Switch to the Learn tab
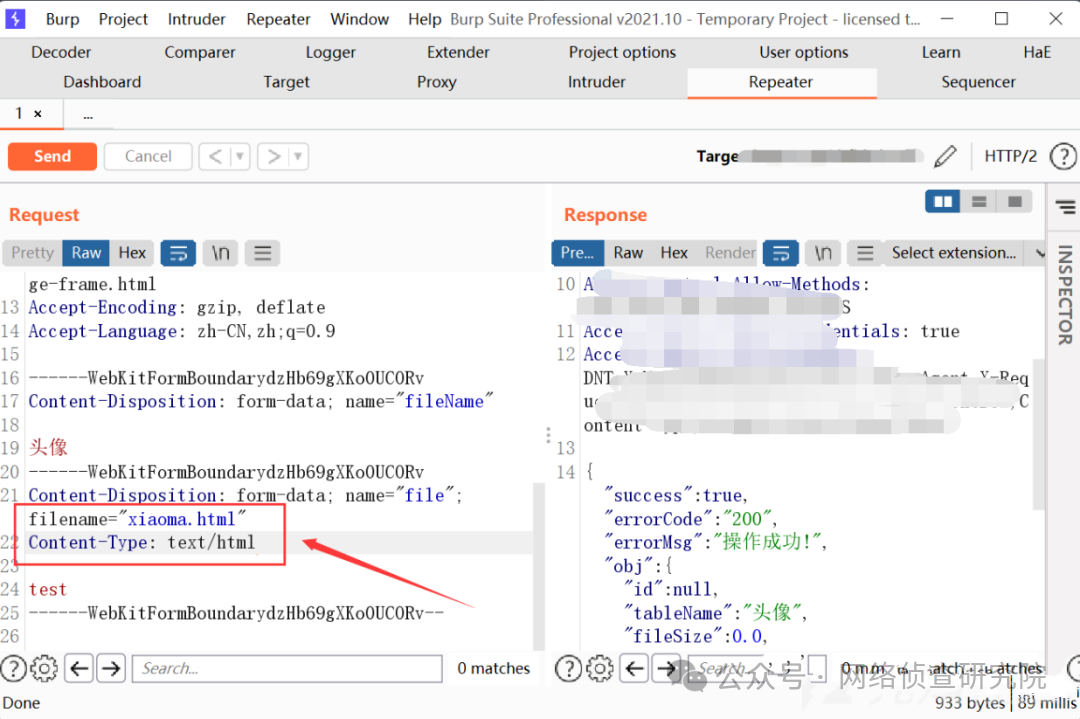Viewport: 1080px width, 719px height. [941, 52]
